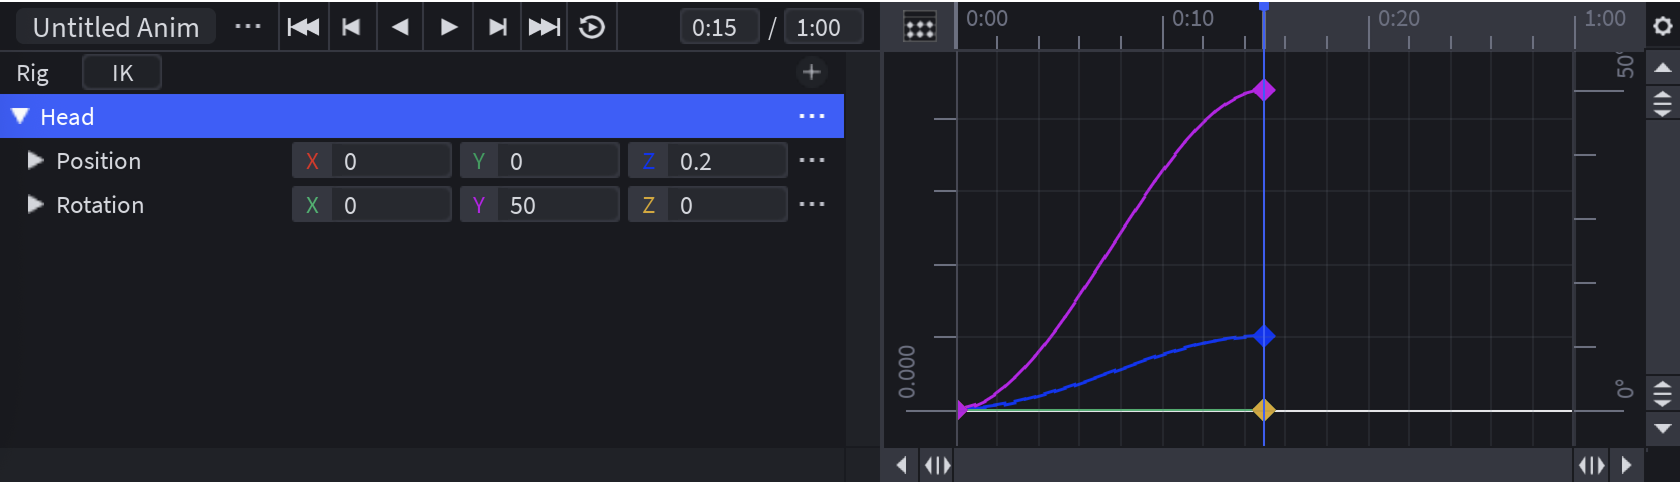Open the Head track options menu
The image size is (1680, 482).
[x=812, y=116]
